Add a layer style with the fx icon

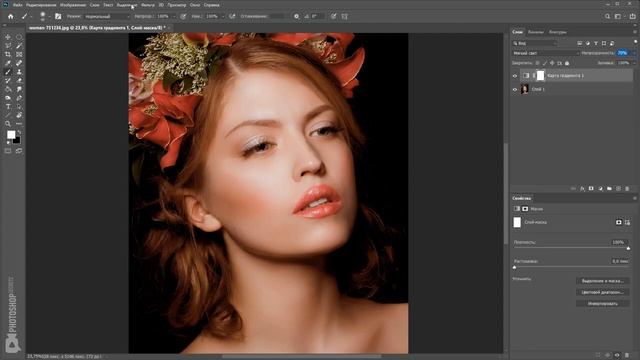click(x=582, y=189)
